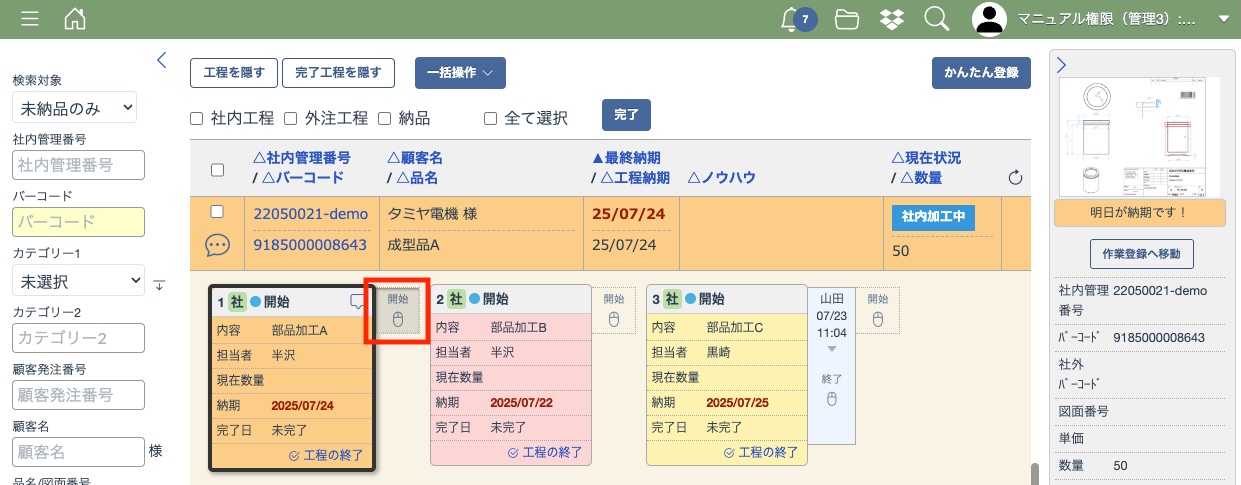Screen dimensions: 1241x485
Task: Enable the 社内工程 checkbox
Action: (197, 118)
